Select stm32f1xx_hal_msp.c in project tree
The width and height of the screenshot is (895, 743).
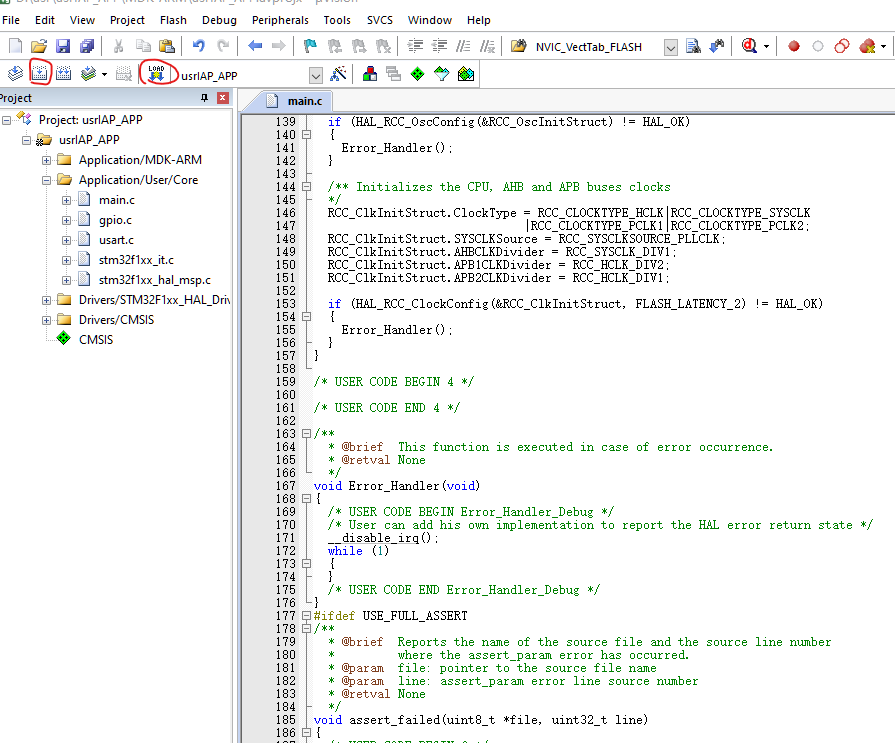(155, 280)
